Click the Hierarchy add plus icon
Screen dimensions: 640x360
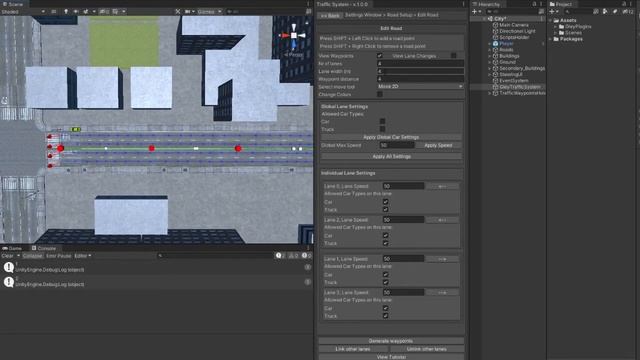[x=474, y=12]
